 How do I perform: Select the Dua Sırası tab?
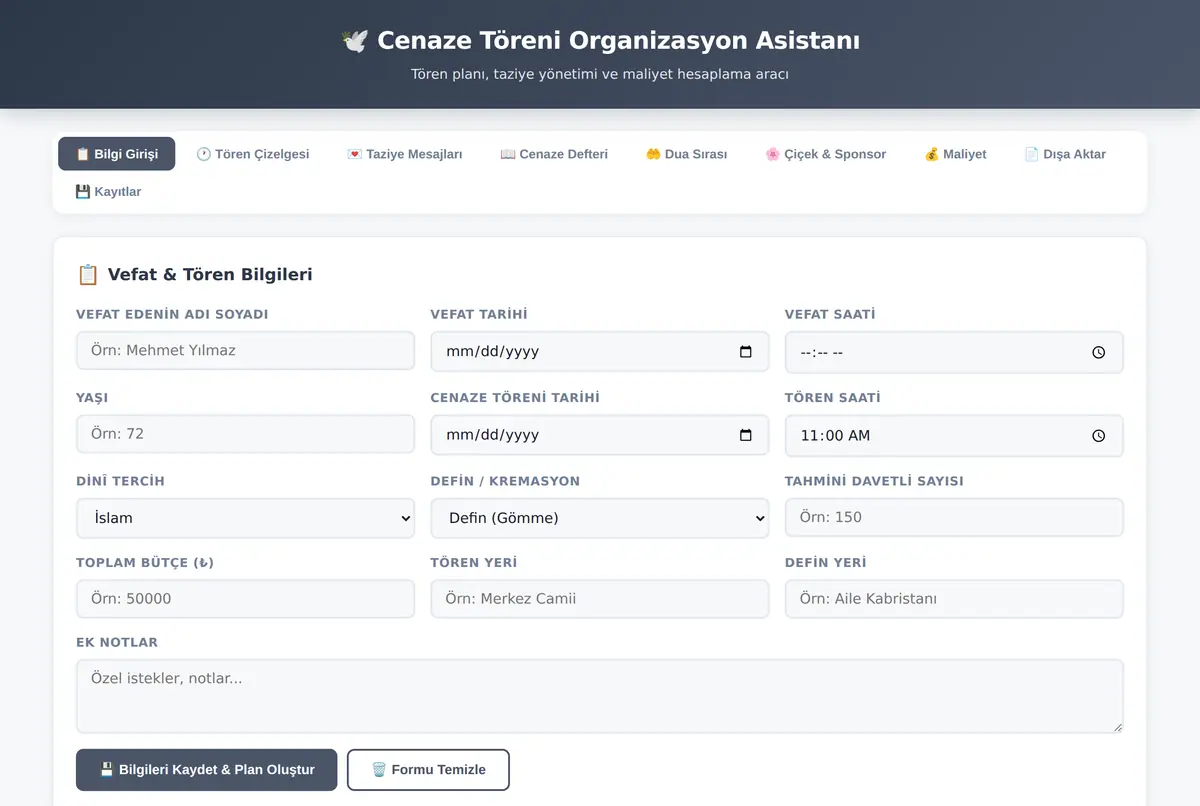(686, 154)
